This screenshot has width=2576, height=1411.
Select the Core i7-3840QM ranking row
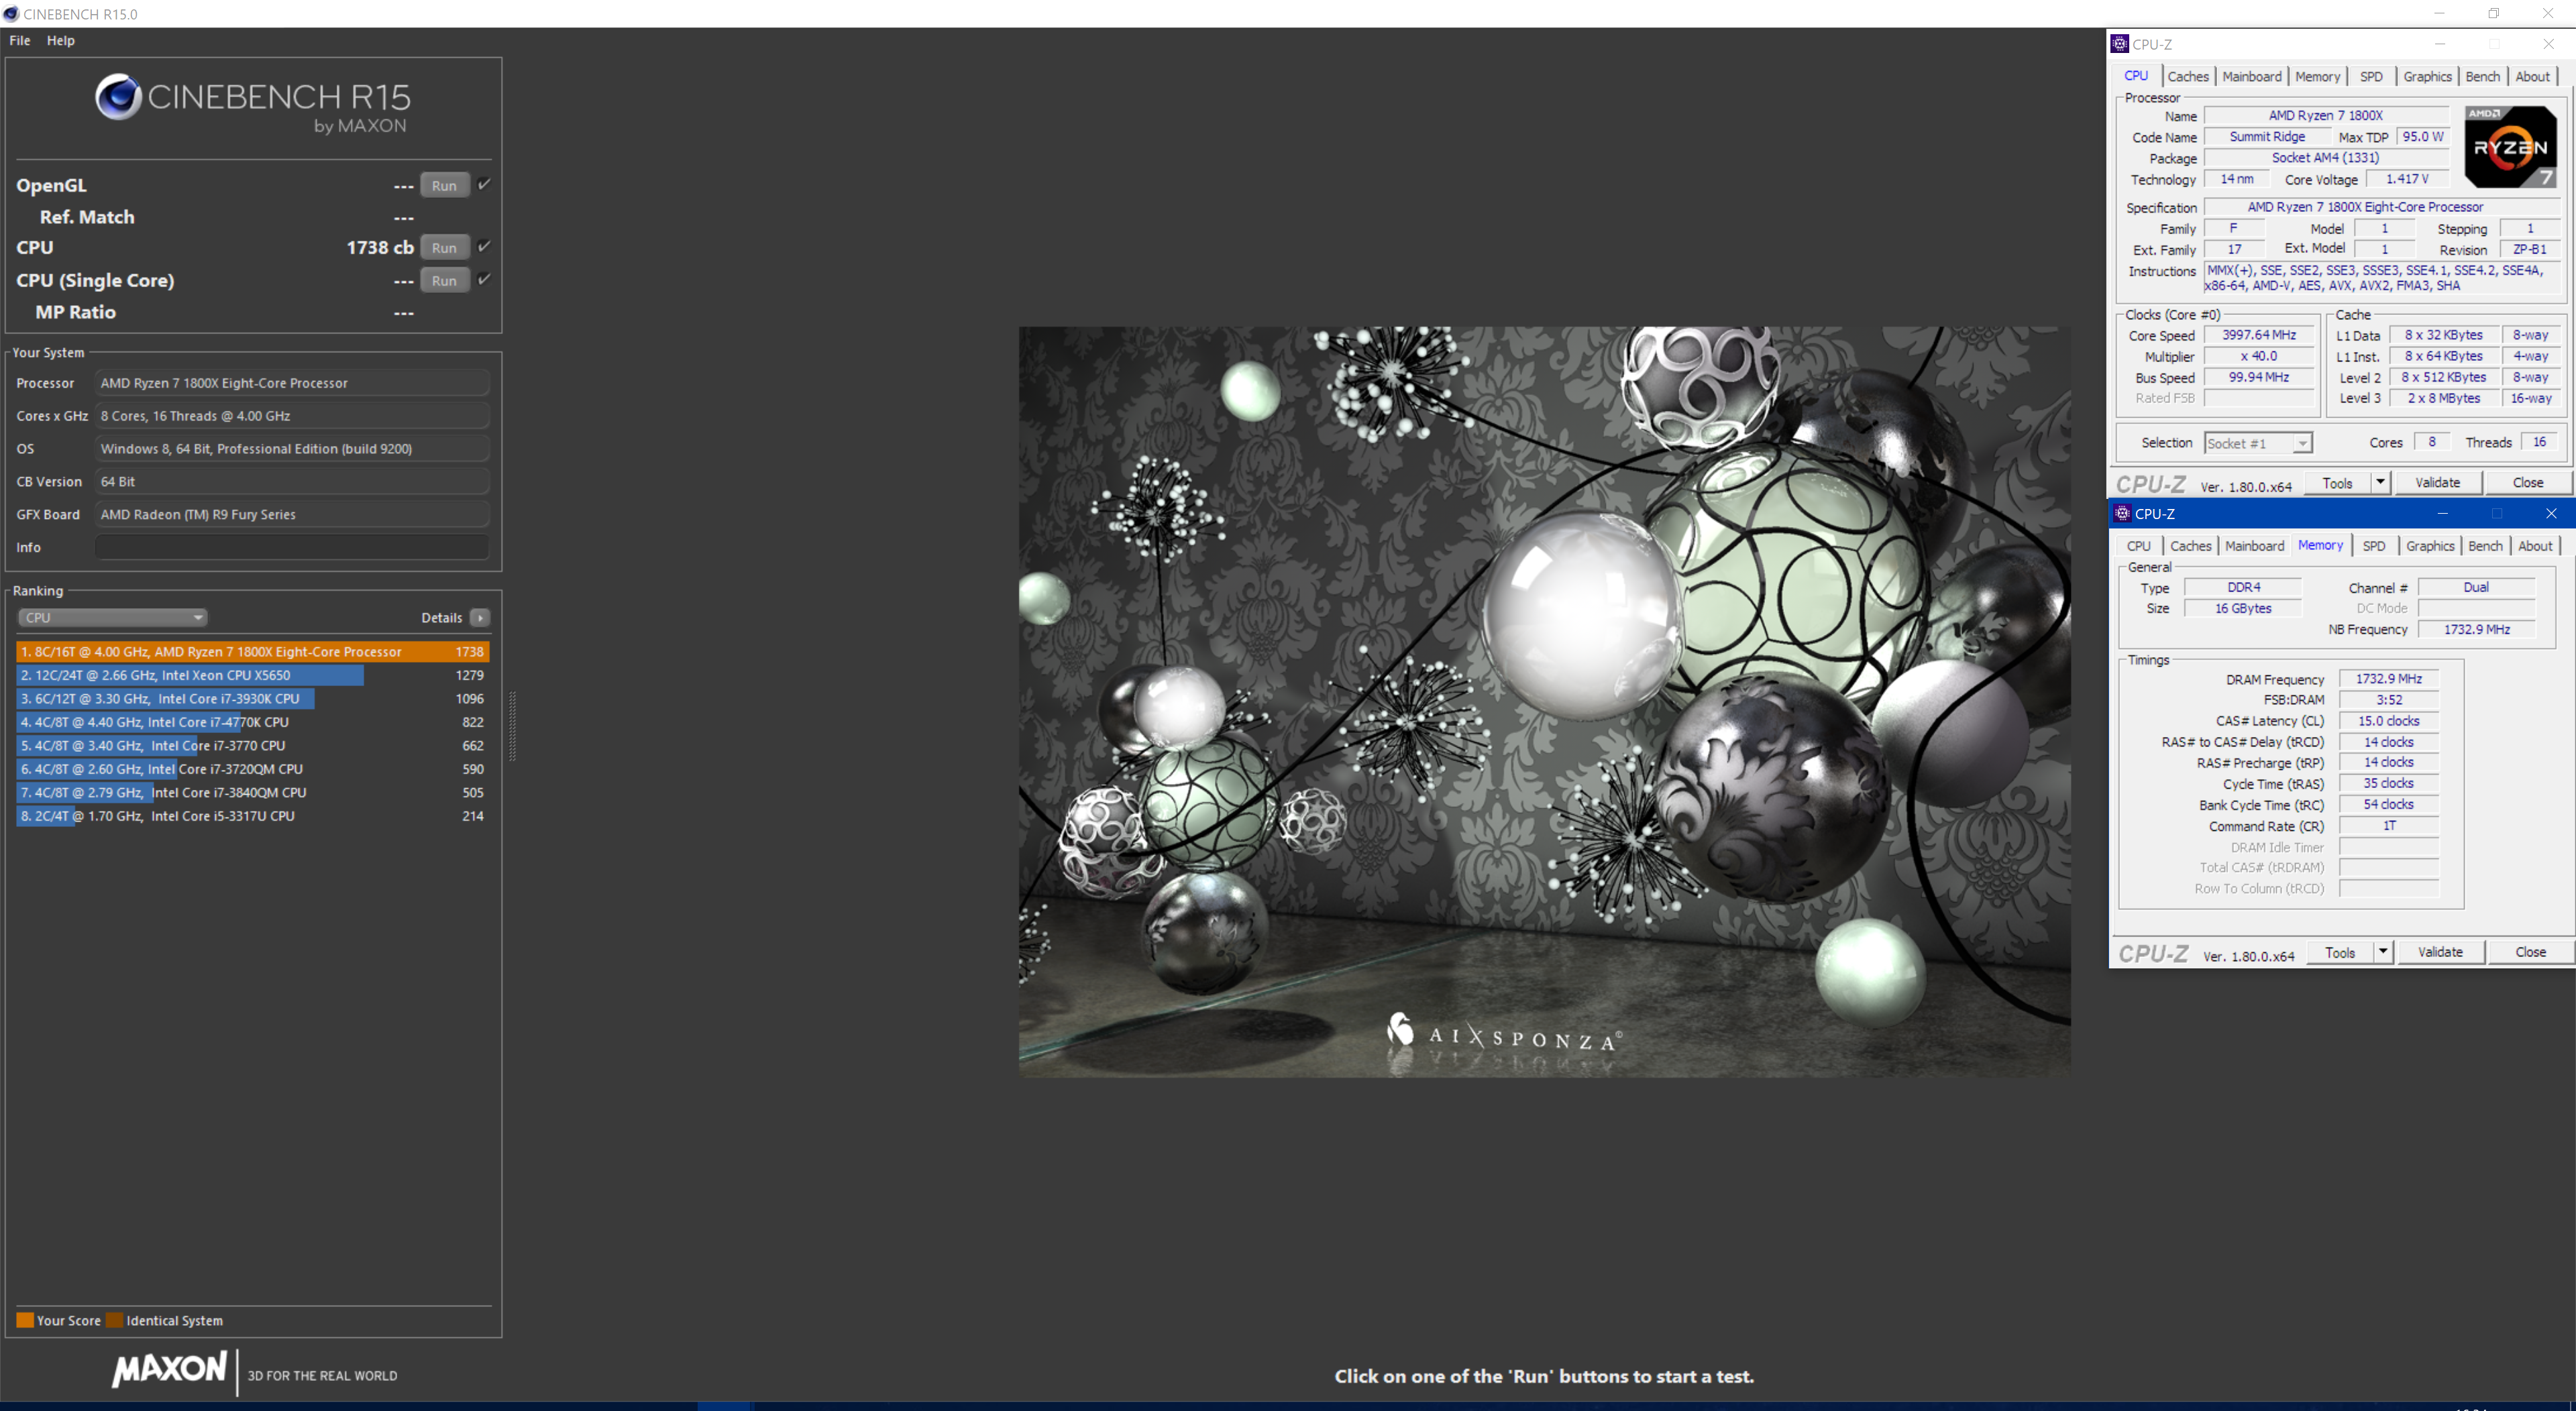click(x=253, y=792)
